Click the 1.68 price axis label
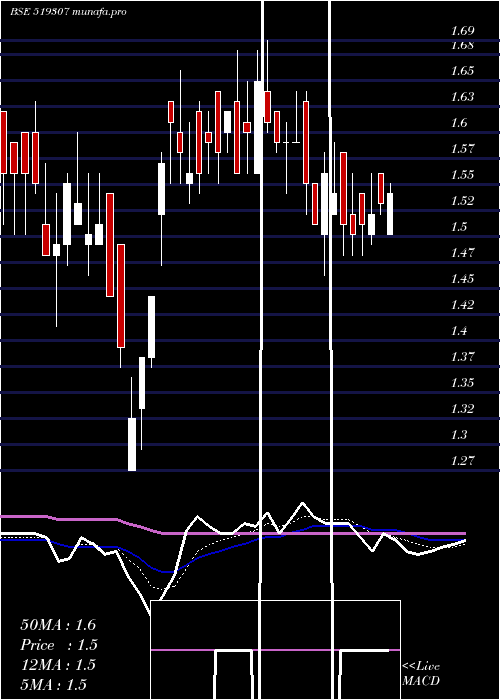Image resolution: width=500 pixels, height=700 pixels. pos(462,45)
